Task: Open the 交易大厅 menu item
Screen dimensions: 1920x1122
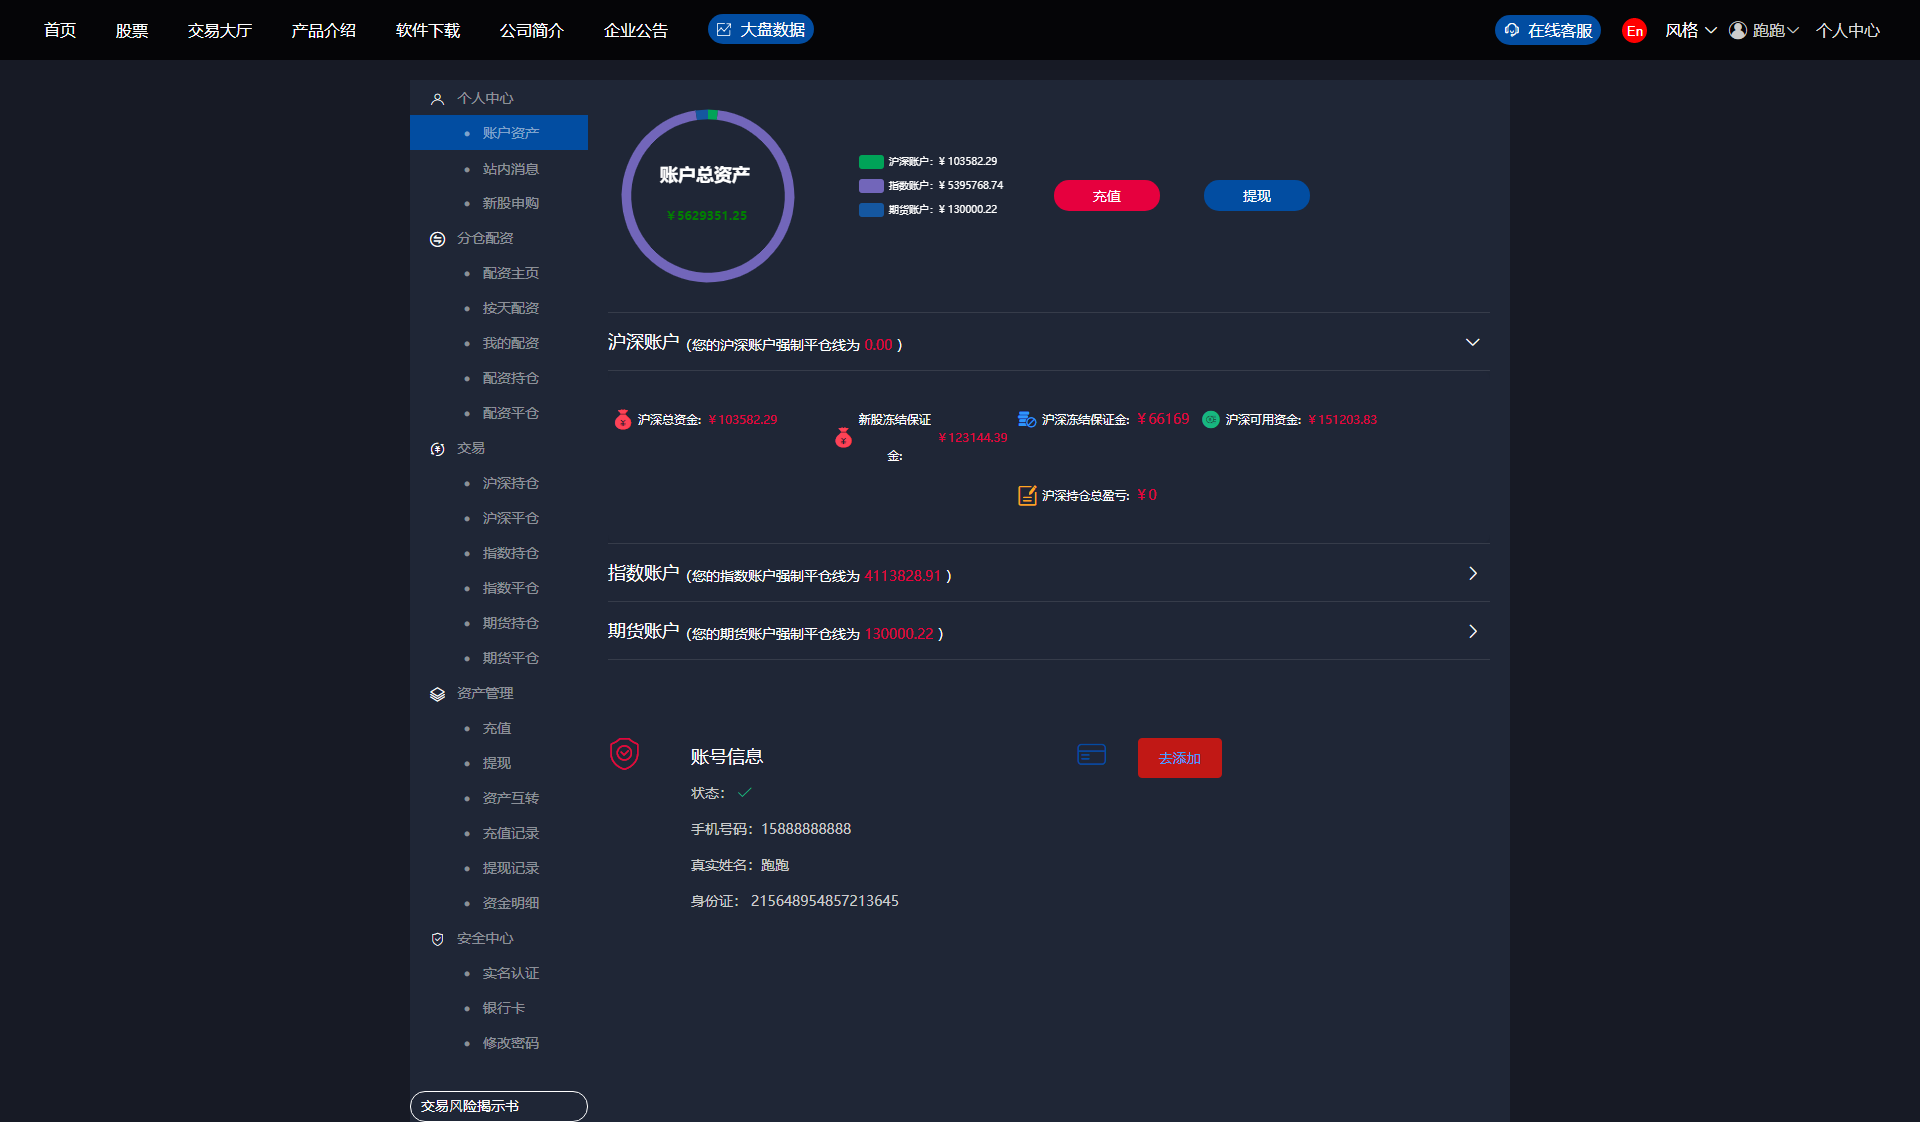Action: coord(219,30)
